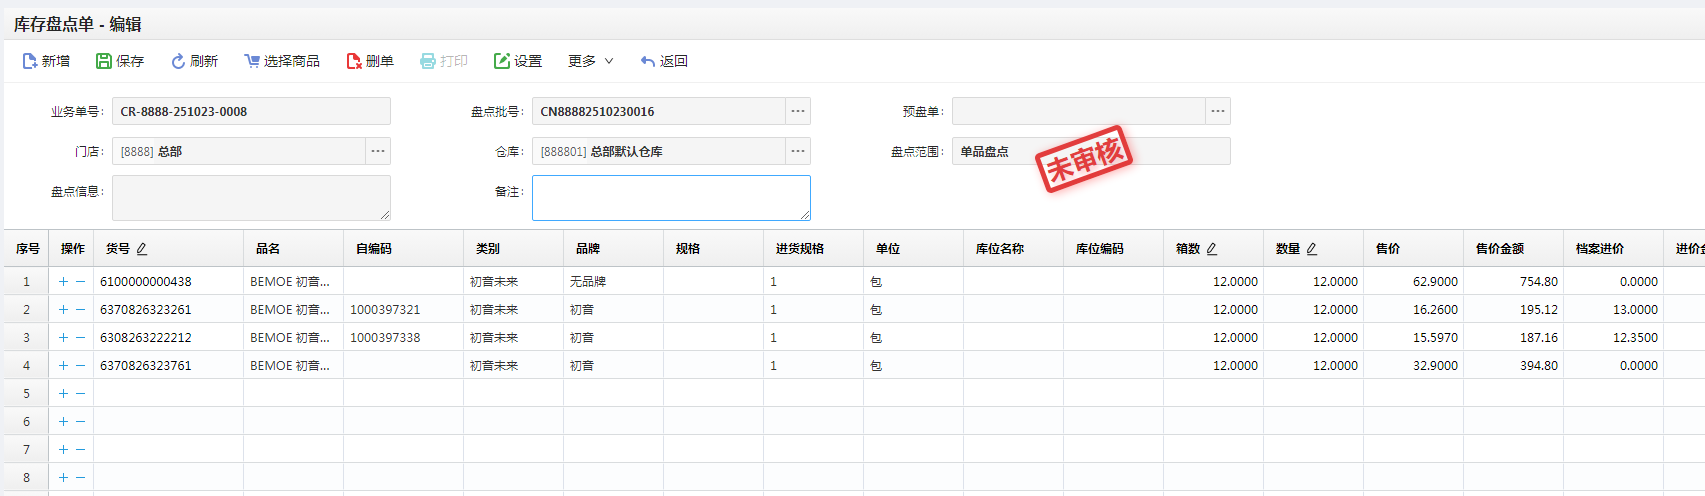1705x496 pixels.
Task: Click the 盘点信息 text area
Action: pos(250,197)
